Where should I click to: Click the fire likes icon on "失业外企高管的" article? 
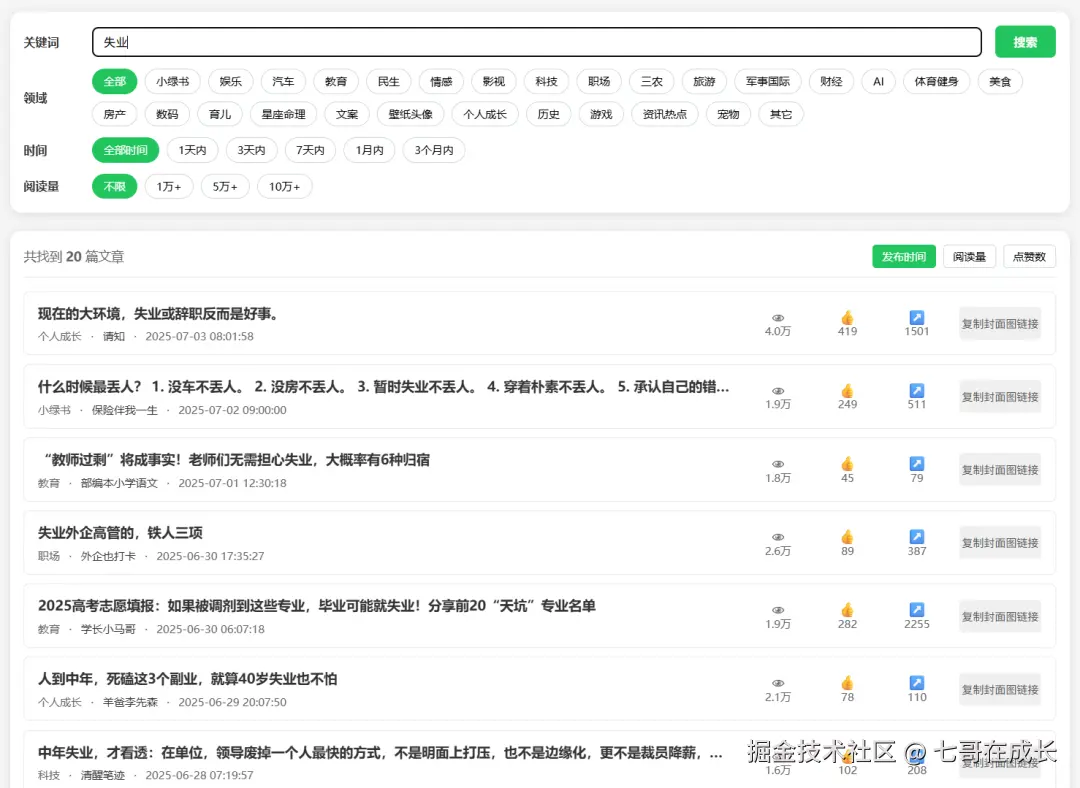(x=847, y=537)
